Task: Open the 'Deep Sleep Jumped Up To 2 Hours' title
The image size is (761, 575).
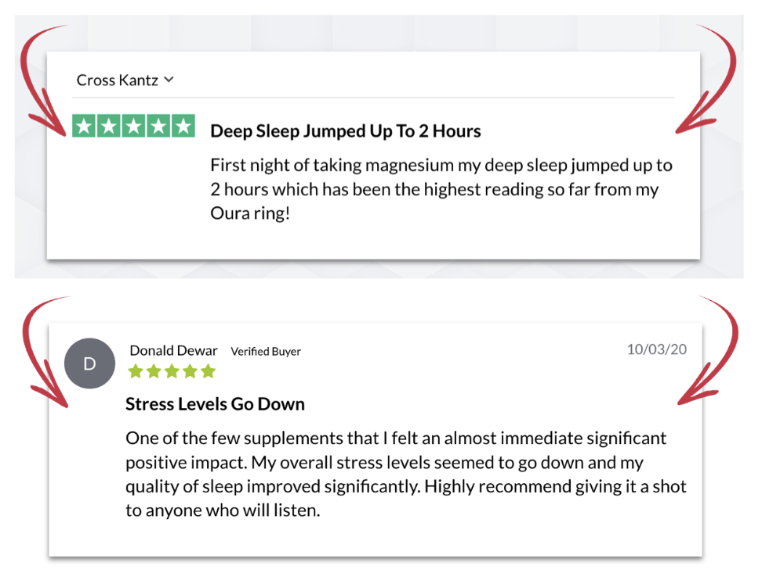Action: 346,131
